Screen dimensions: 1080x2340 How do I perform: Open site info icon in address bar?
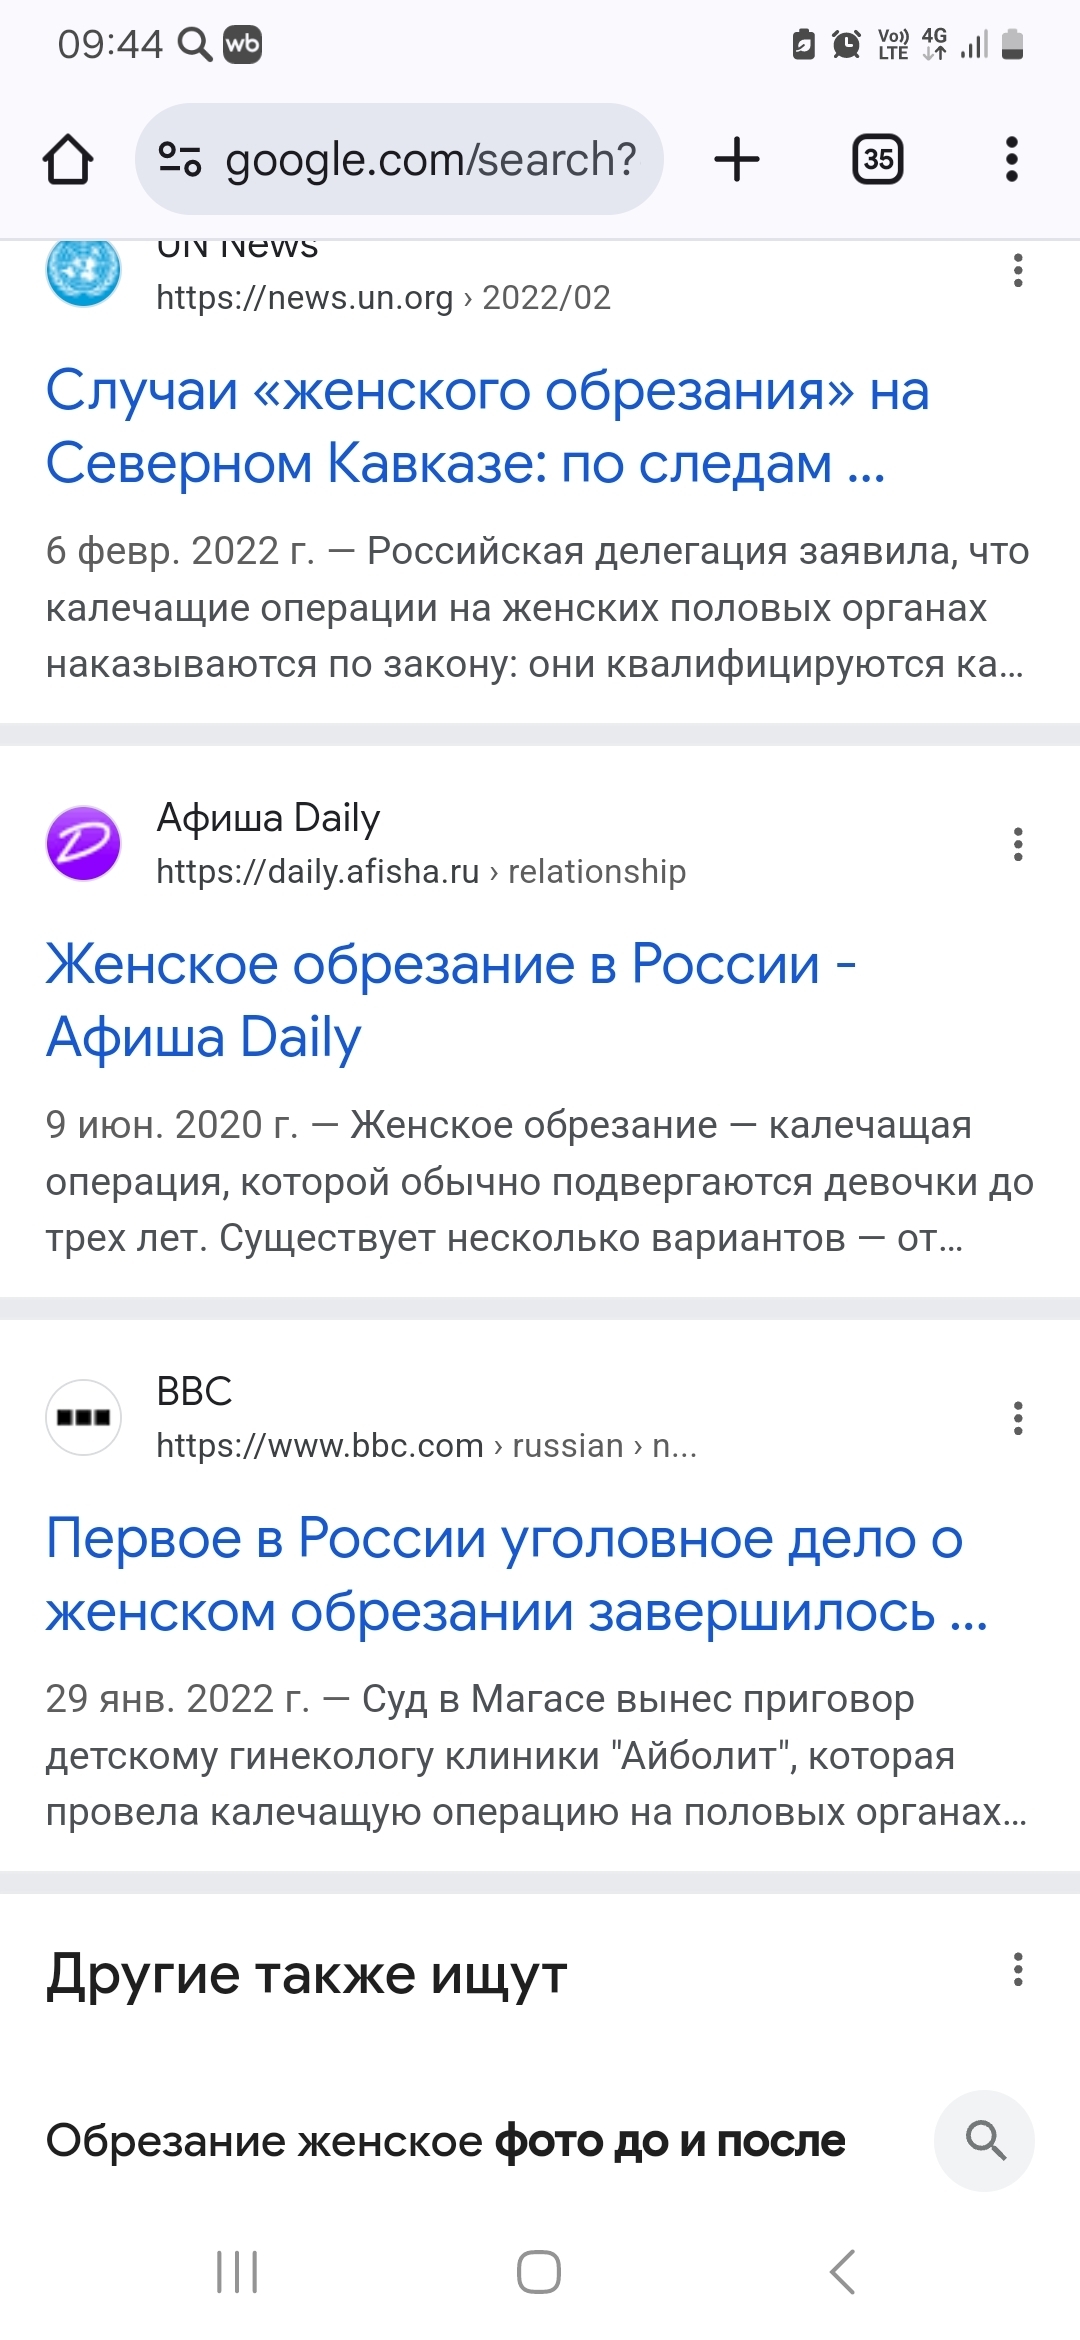pos(180,159)
